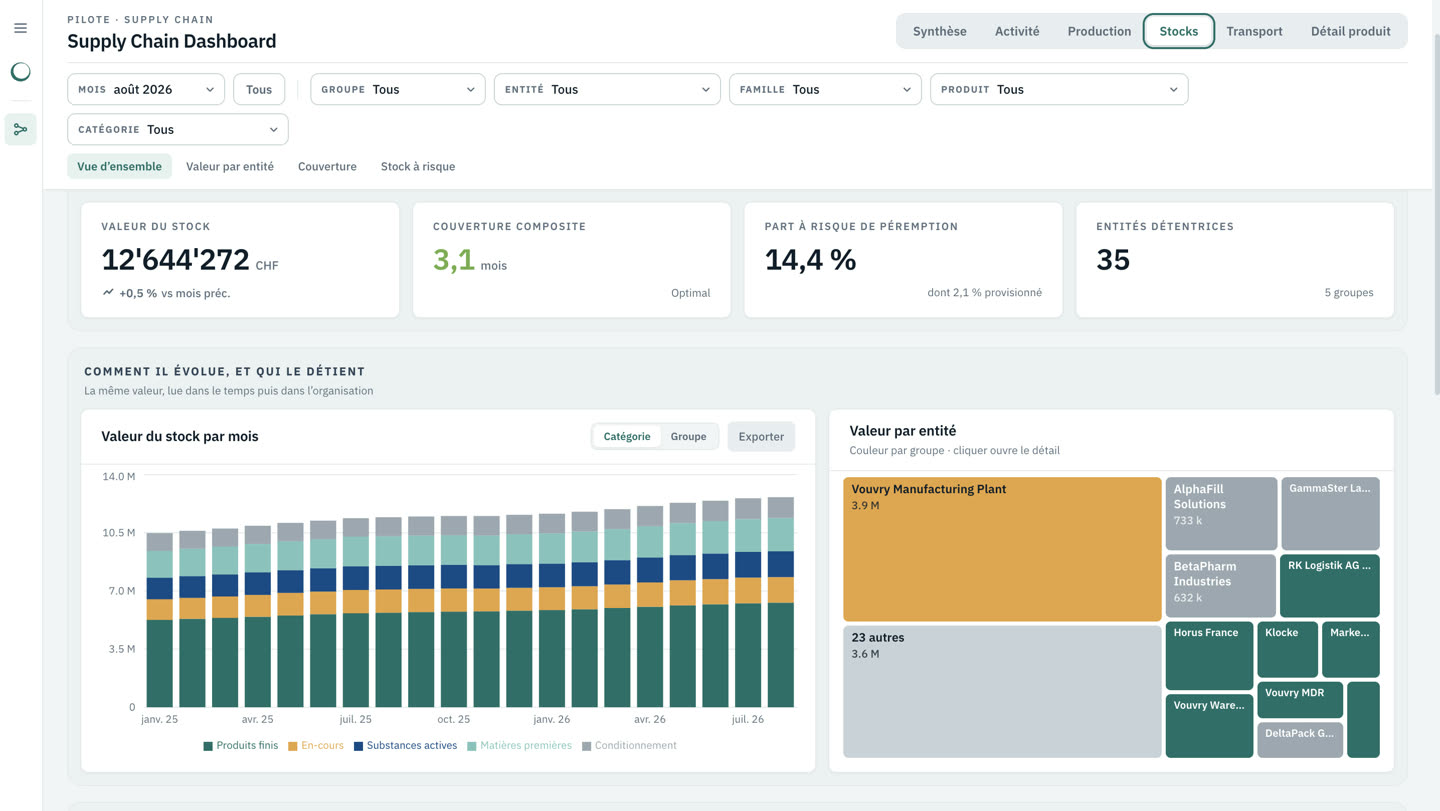Click the oct. 25 axis label
1440x811 pixels.
[x=453, y=719]
